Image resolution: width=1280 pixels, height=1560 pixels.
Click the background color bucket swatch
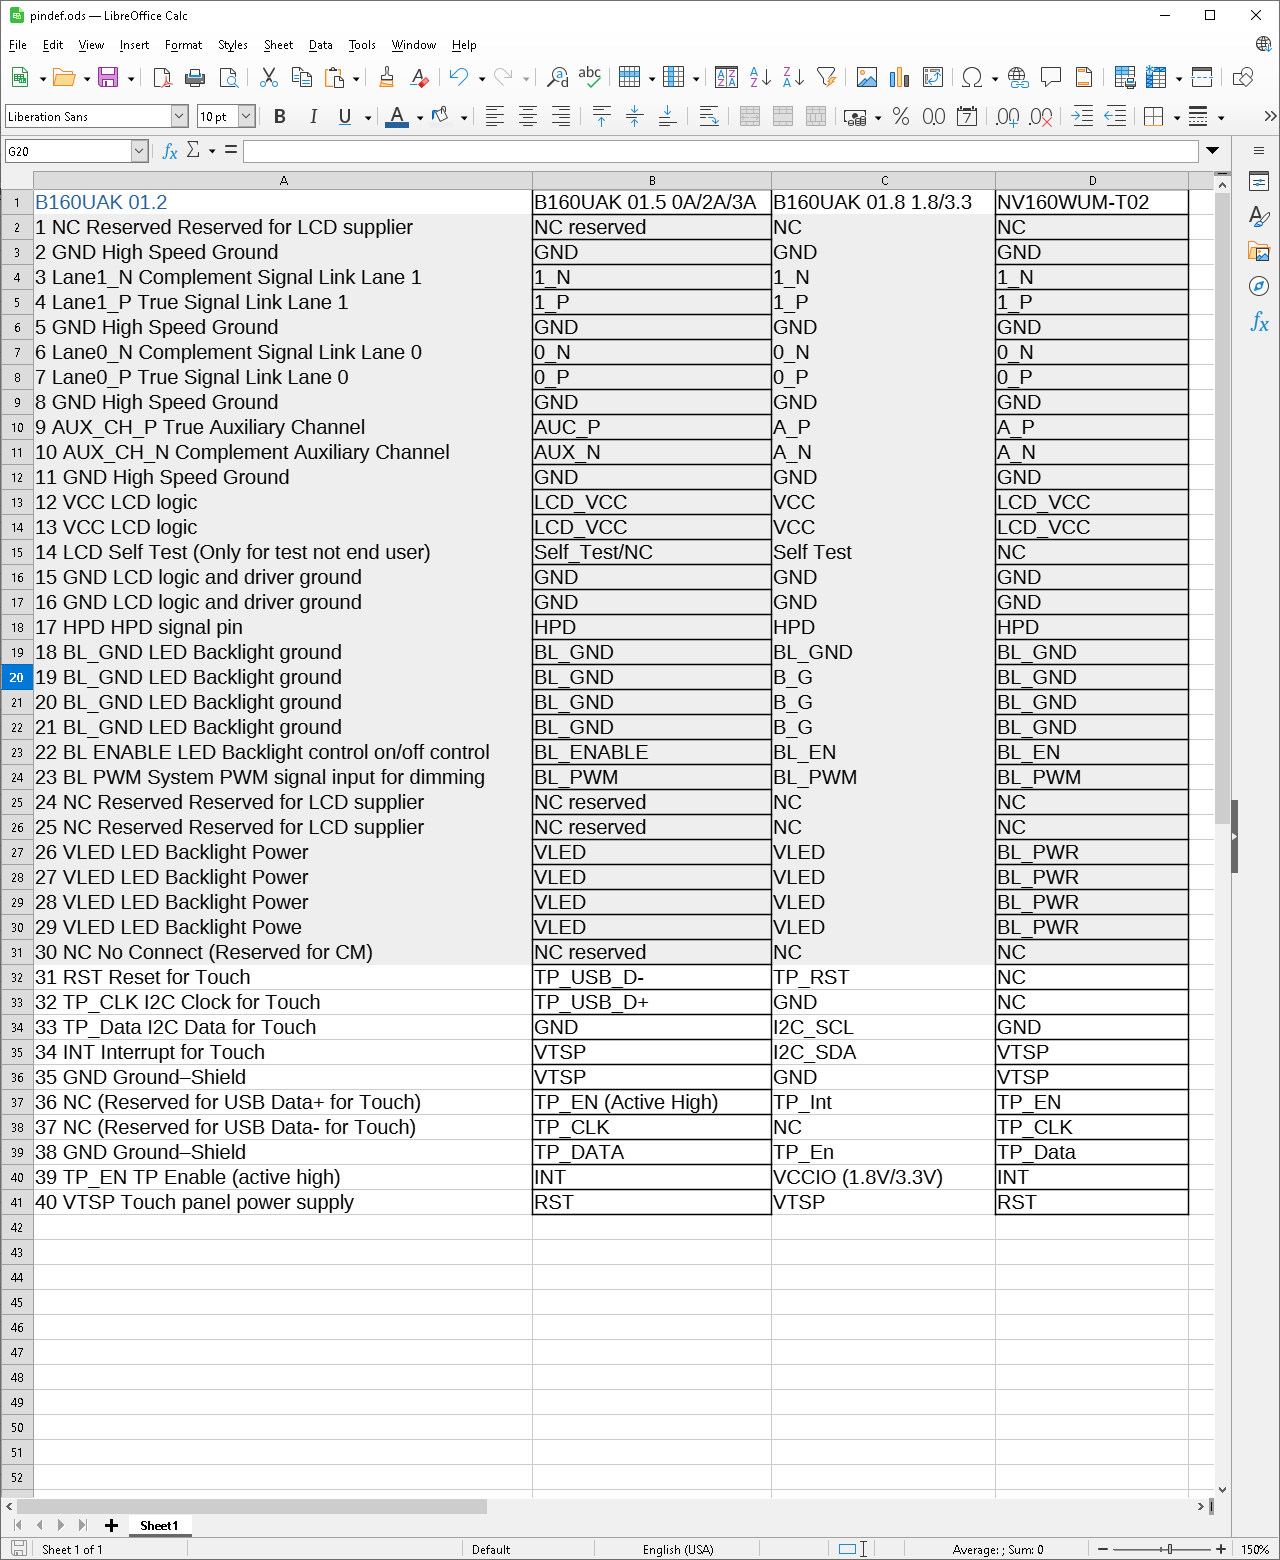click(x=440, y=117)
